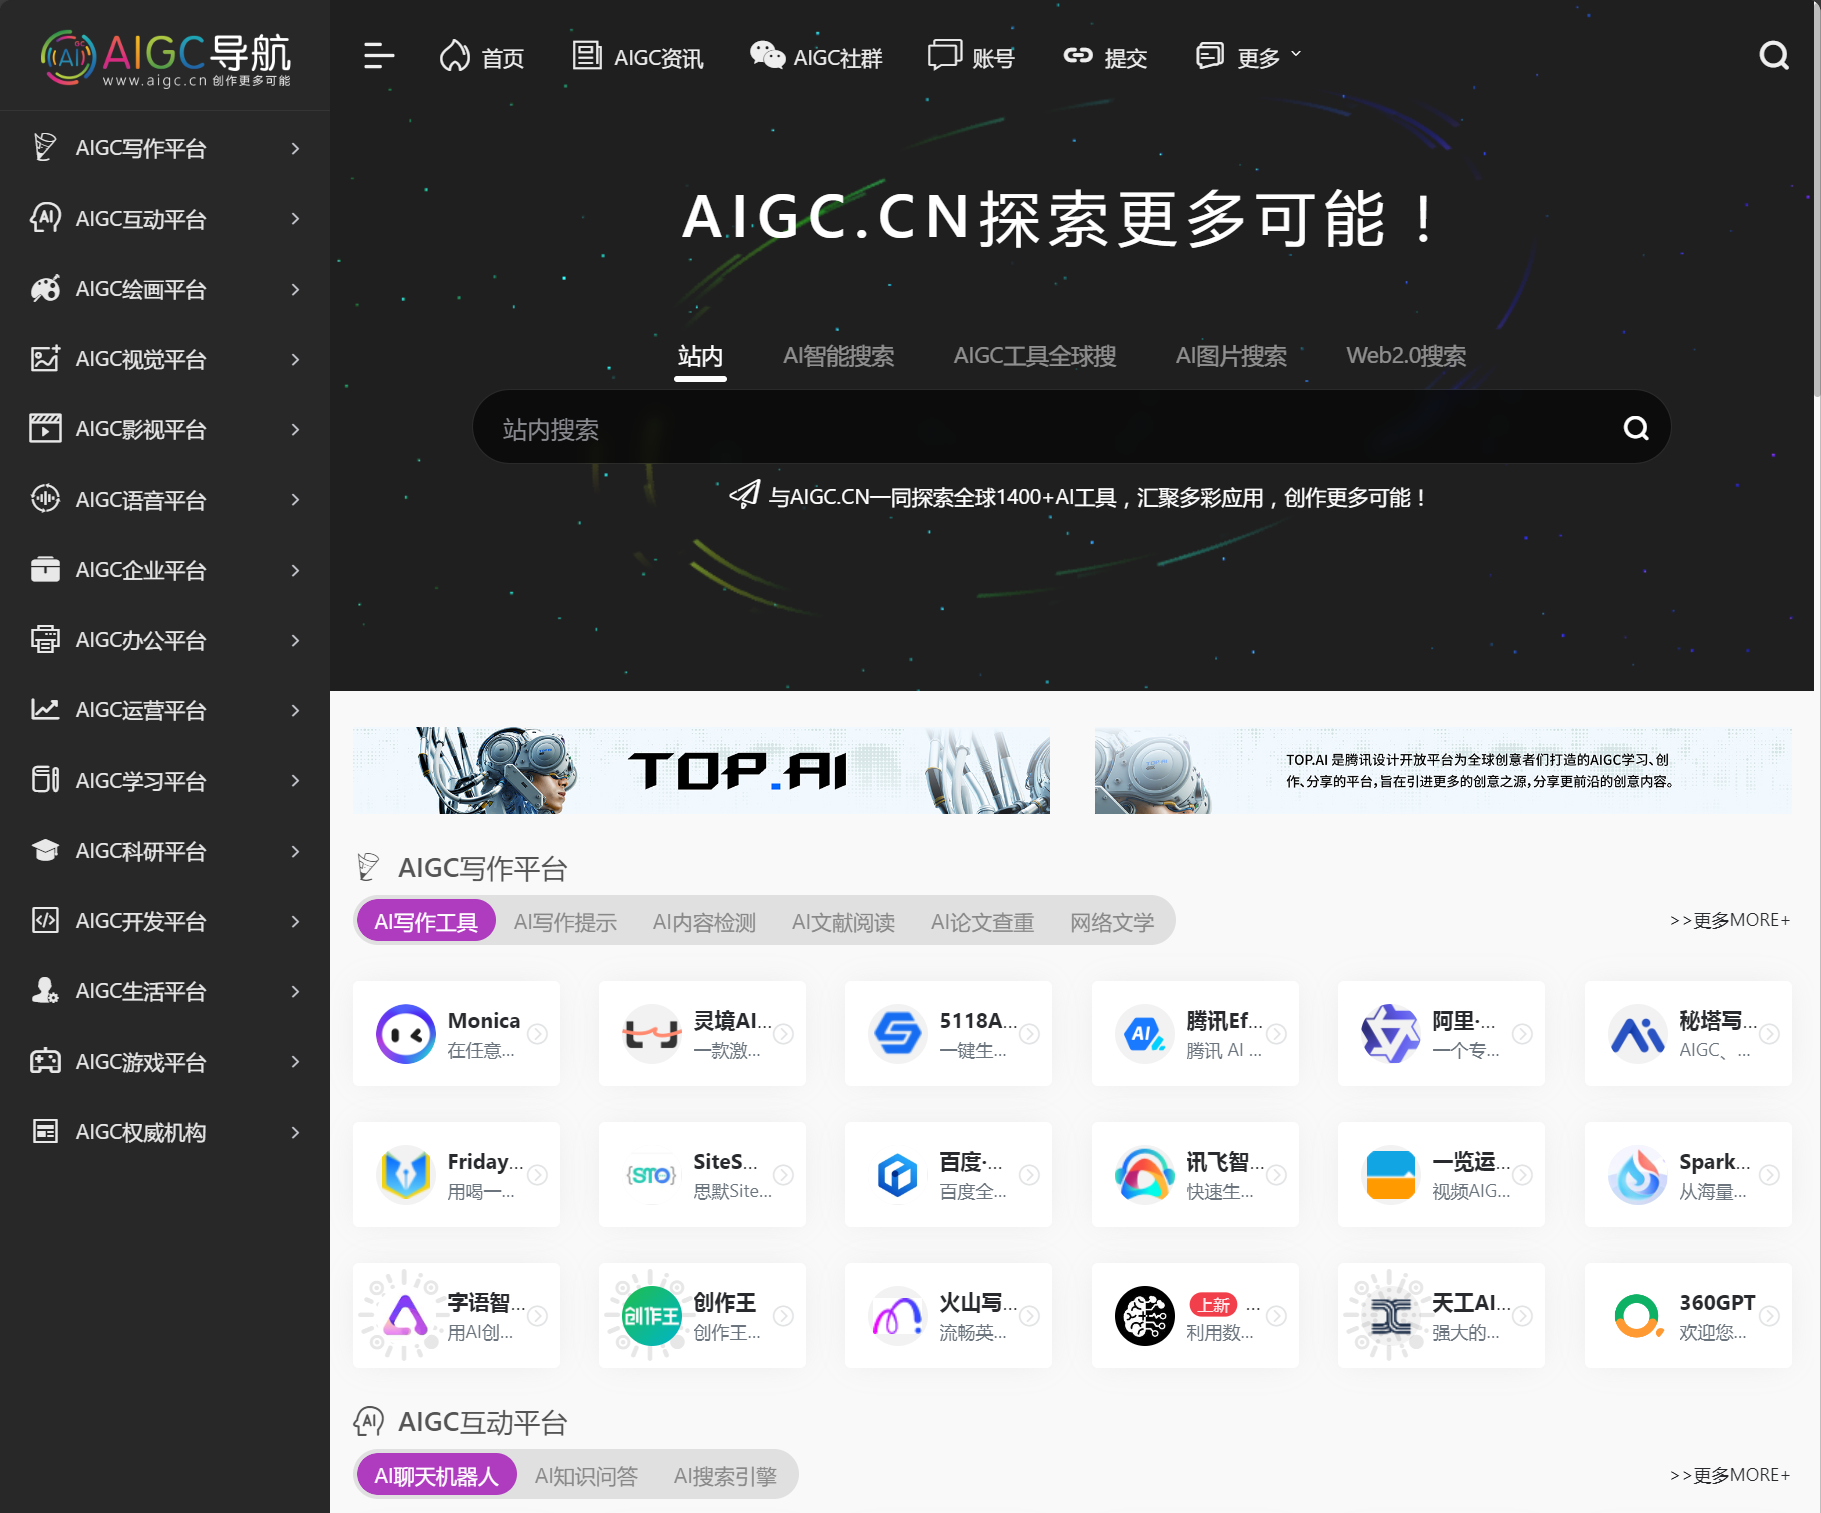Screen dimensions: 1821x1513
Task: Select the AI写作提示 category tab
Action: pos(565,922)
